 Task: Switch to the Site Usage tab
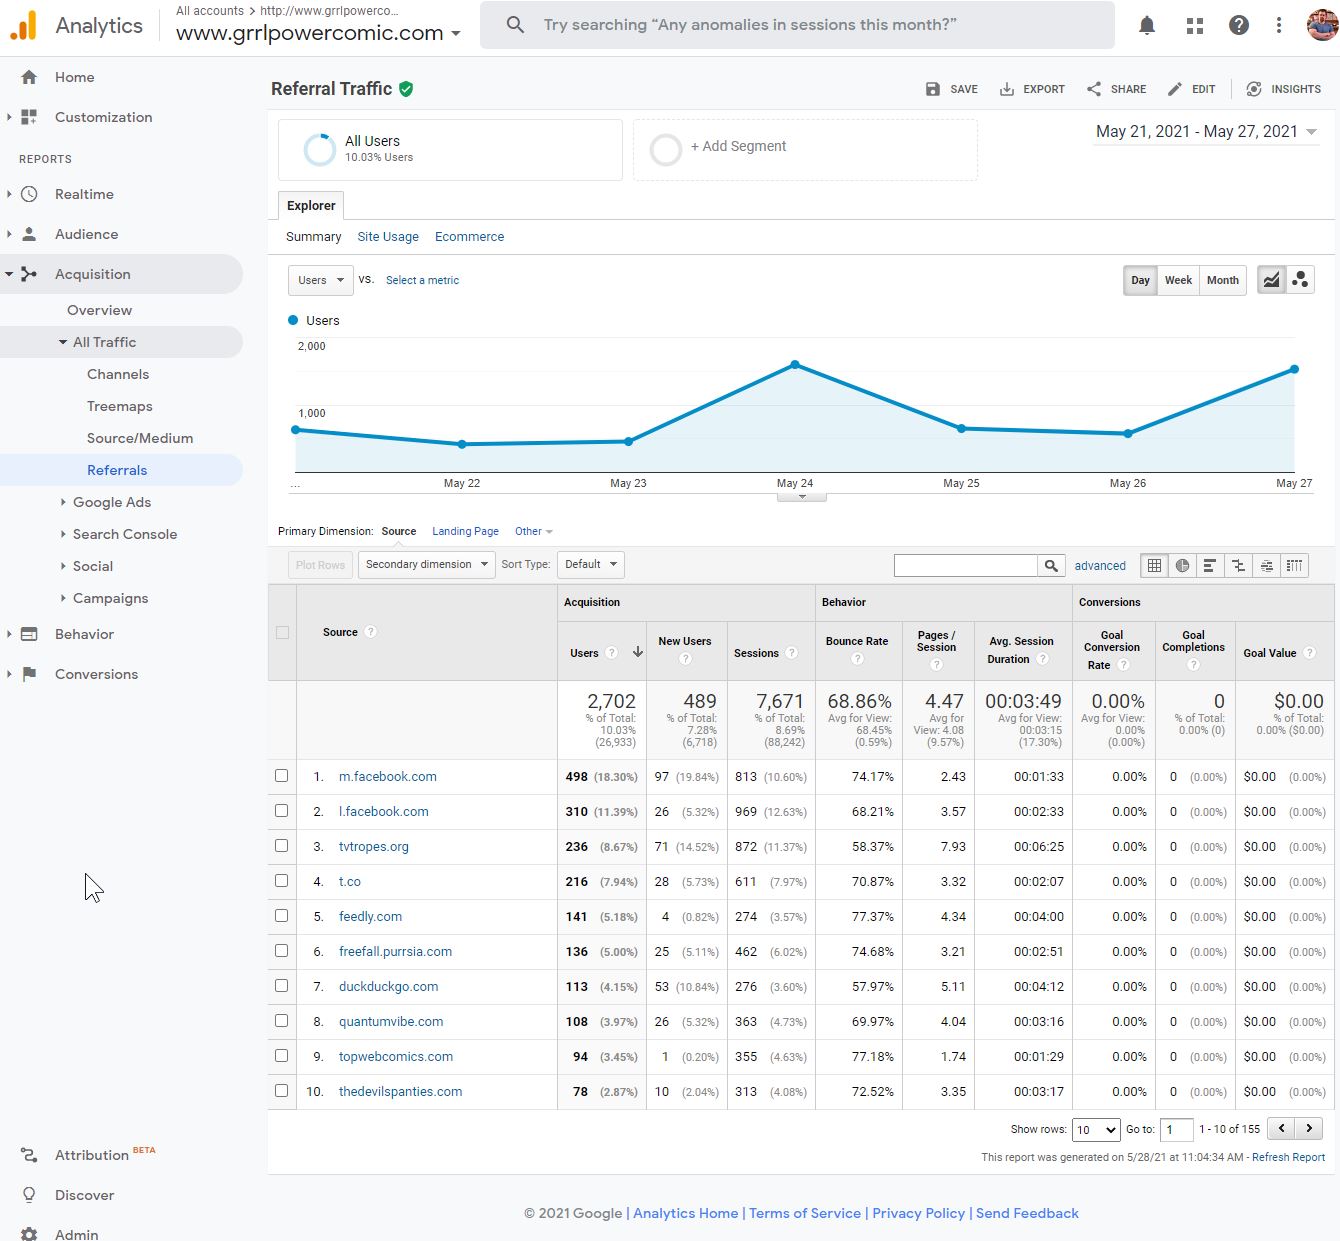388,237
